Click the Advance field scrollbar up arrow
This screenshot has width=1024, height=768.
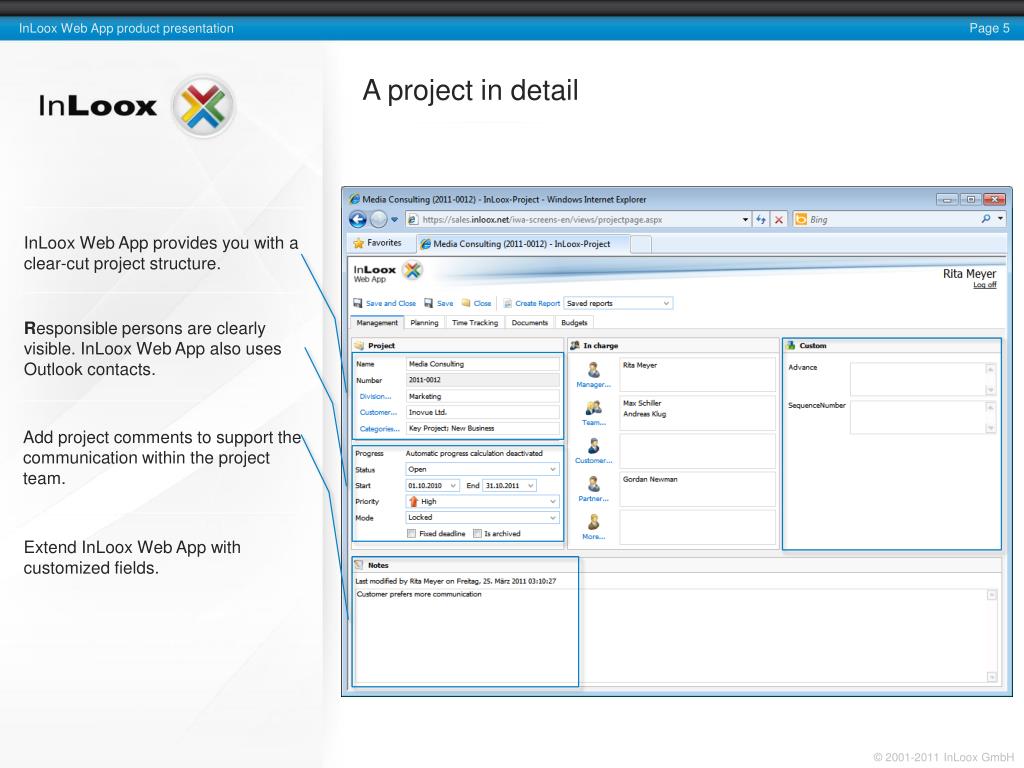click(990, 369)
